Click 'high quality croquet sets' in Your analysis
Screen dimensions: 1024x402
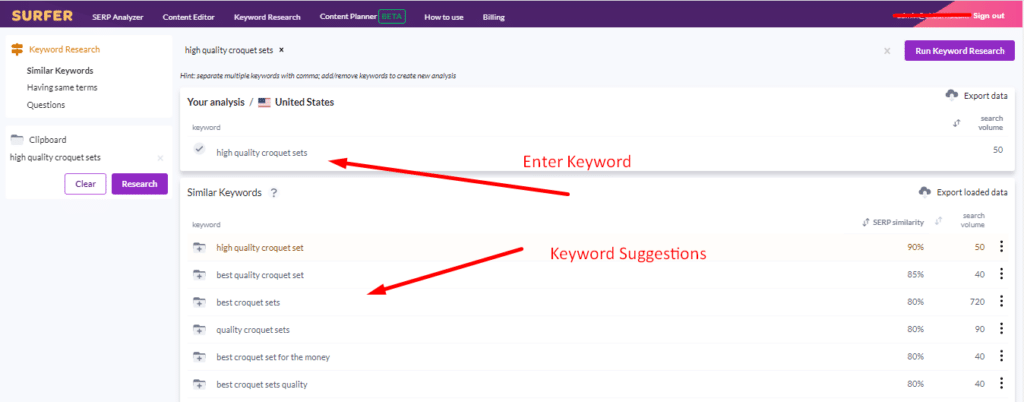[262, 153]
